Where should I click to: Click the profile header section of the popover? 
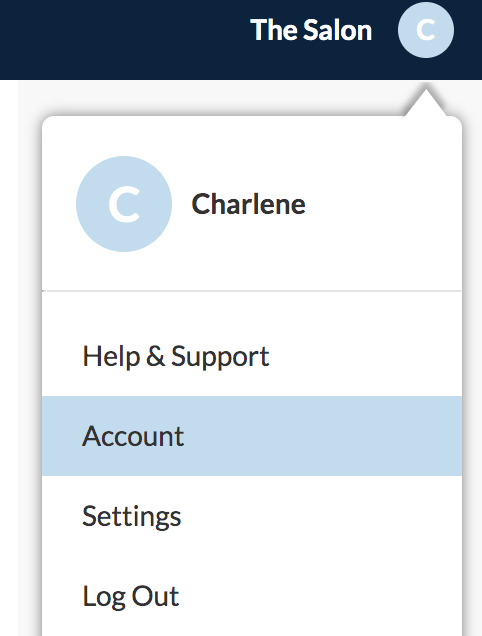coord(252,204)
